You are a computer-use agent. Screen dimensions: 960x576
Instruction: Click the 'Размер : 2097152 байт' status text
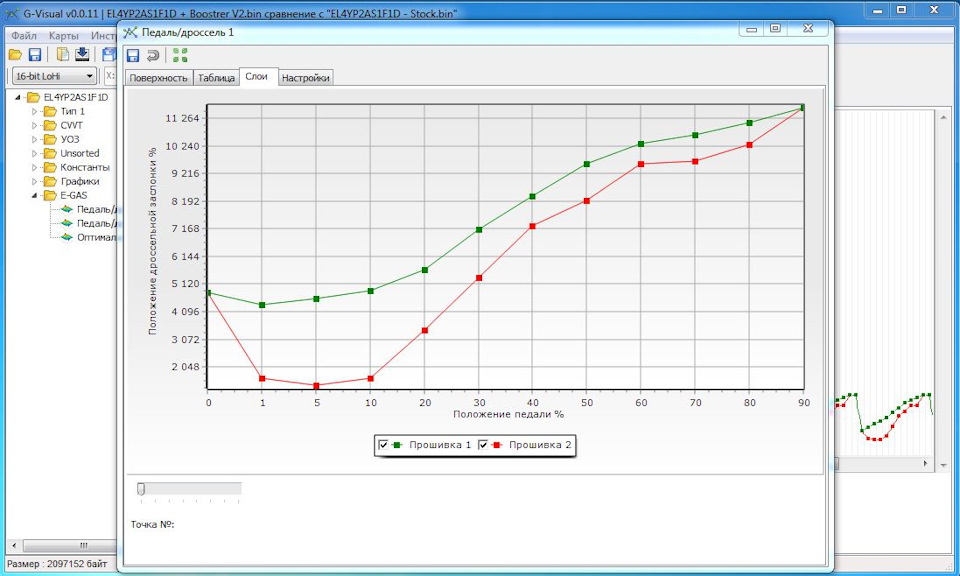(x=57, y=564)
